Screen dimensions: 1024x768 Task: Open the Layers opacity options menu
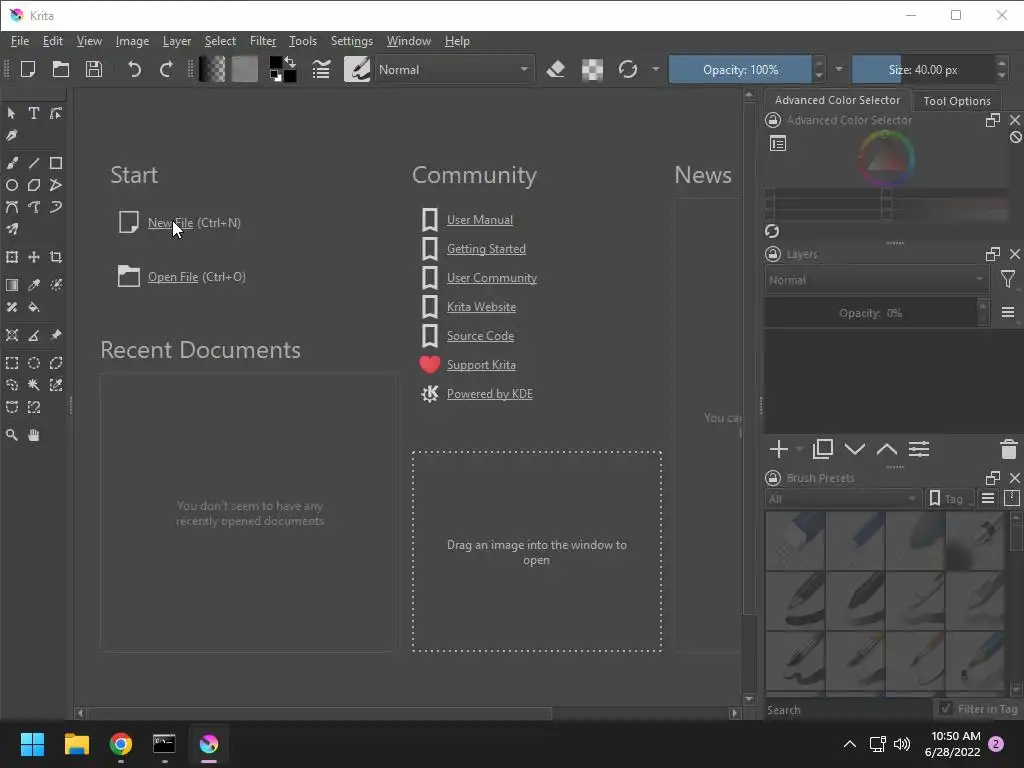click(x=1008, y=313)
